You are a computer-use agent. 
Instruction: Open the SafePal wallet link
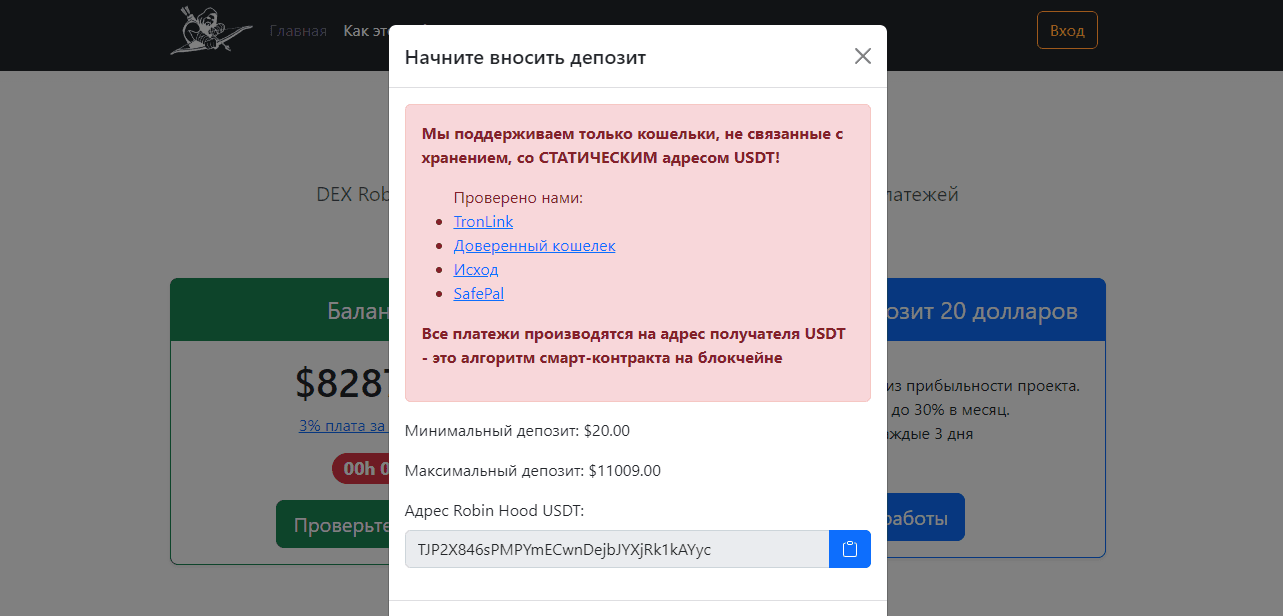478,294
